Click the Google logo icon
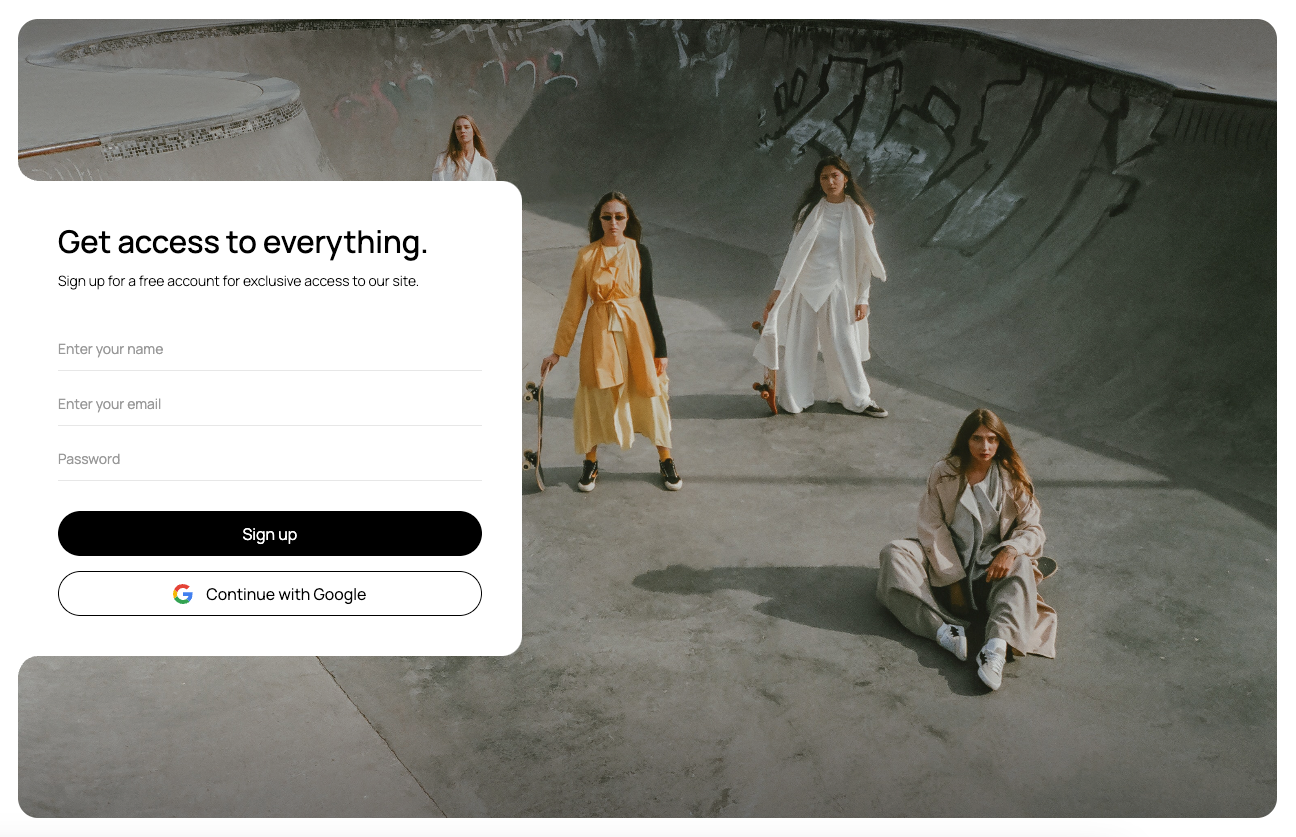Viewport: 1296px width, 837px height. pyautogui.click(x=183, y=594)
